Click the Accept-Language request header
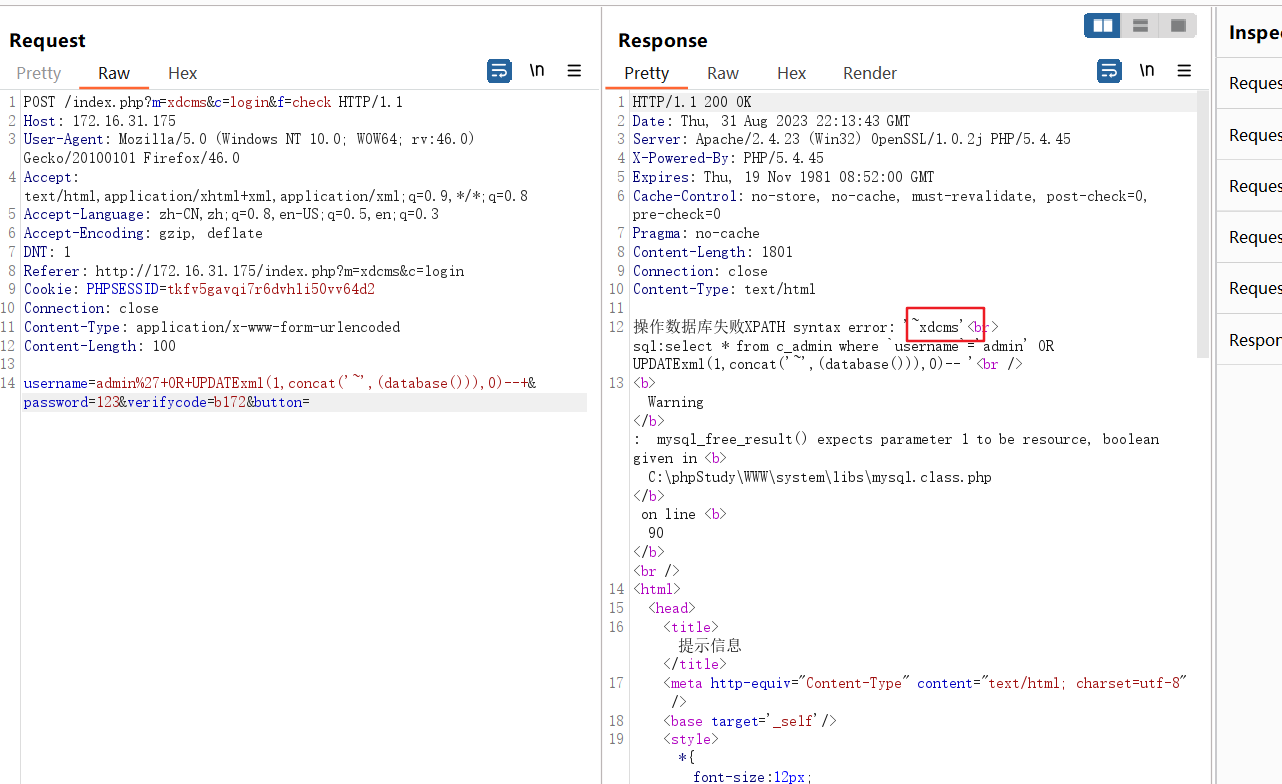This screenshot has height=784, width=1282. point(231,214)
